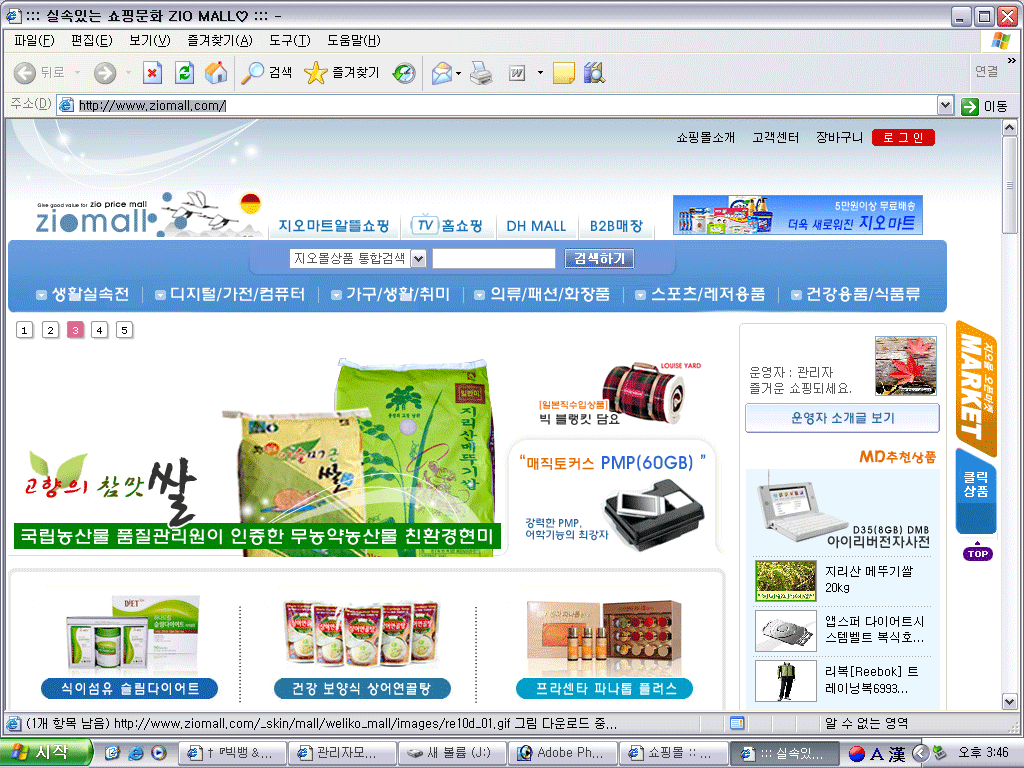1024x768 pixels.
Task: Click the page icon in the address bar
Action: click(66, 105)
